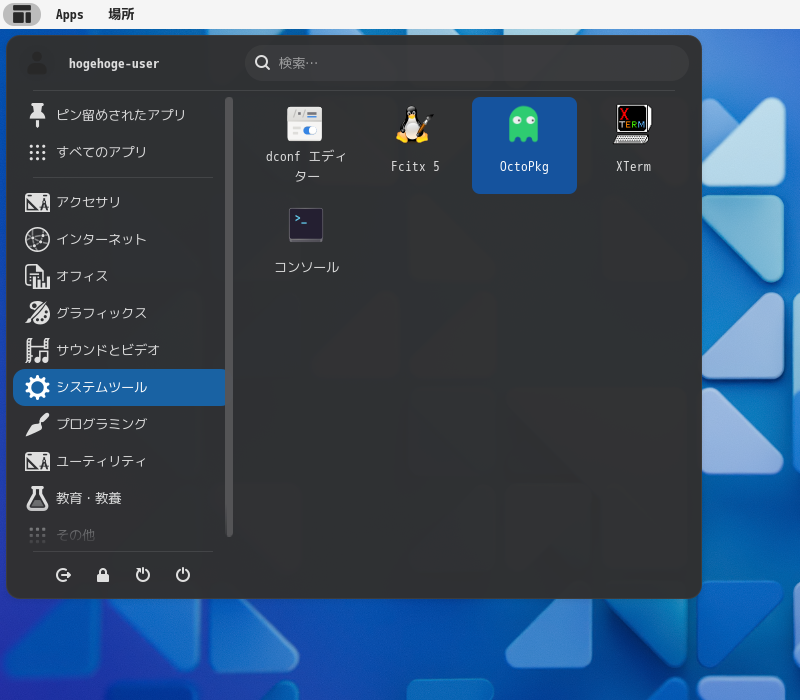Click the log out icon
This screenshot has height=700, width=800.
(x=64, y=575)
